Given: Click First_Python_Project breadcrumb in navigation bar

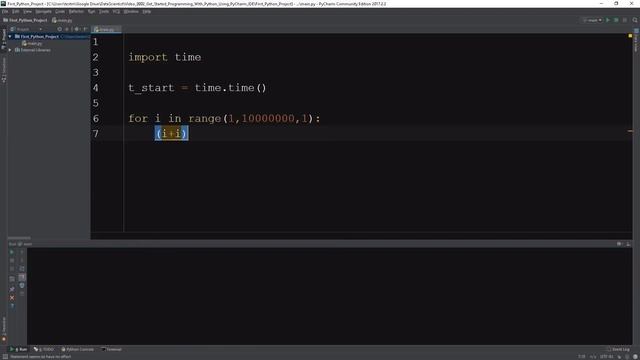Looking at the screenshot, I should click(x=25, y=20).
